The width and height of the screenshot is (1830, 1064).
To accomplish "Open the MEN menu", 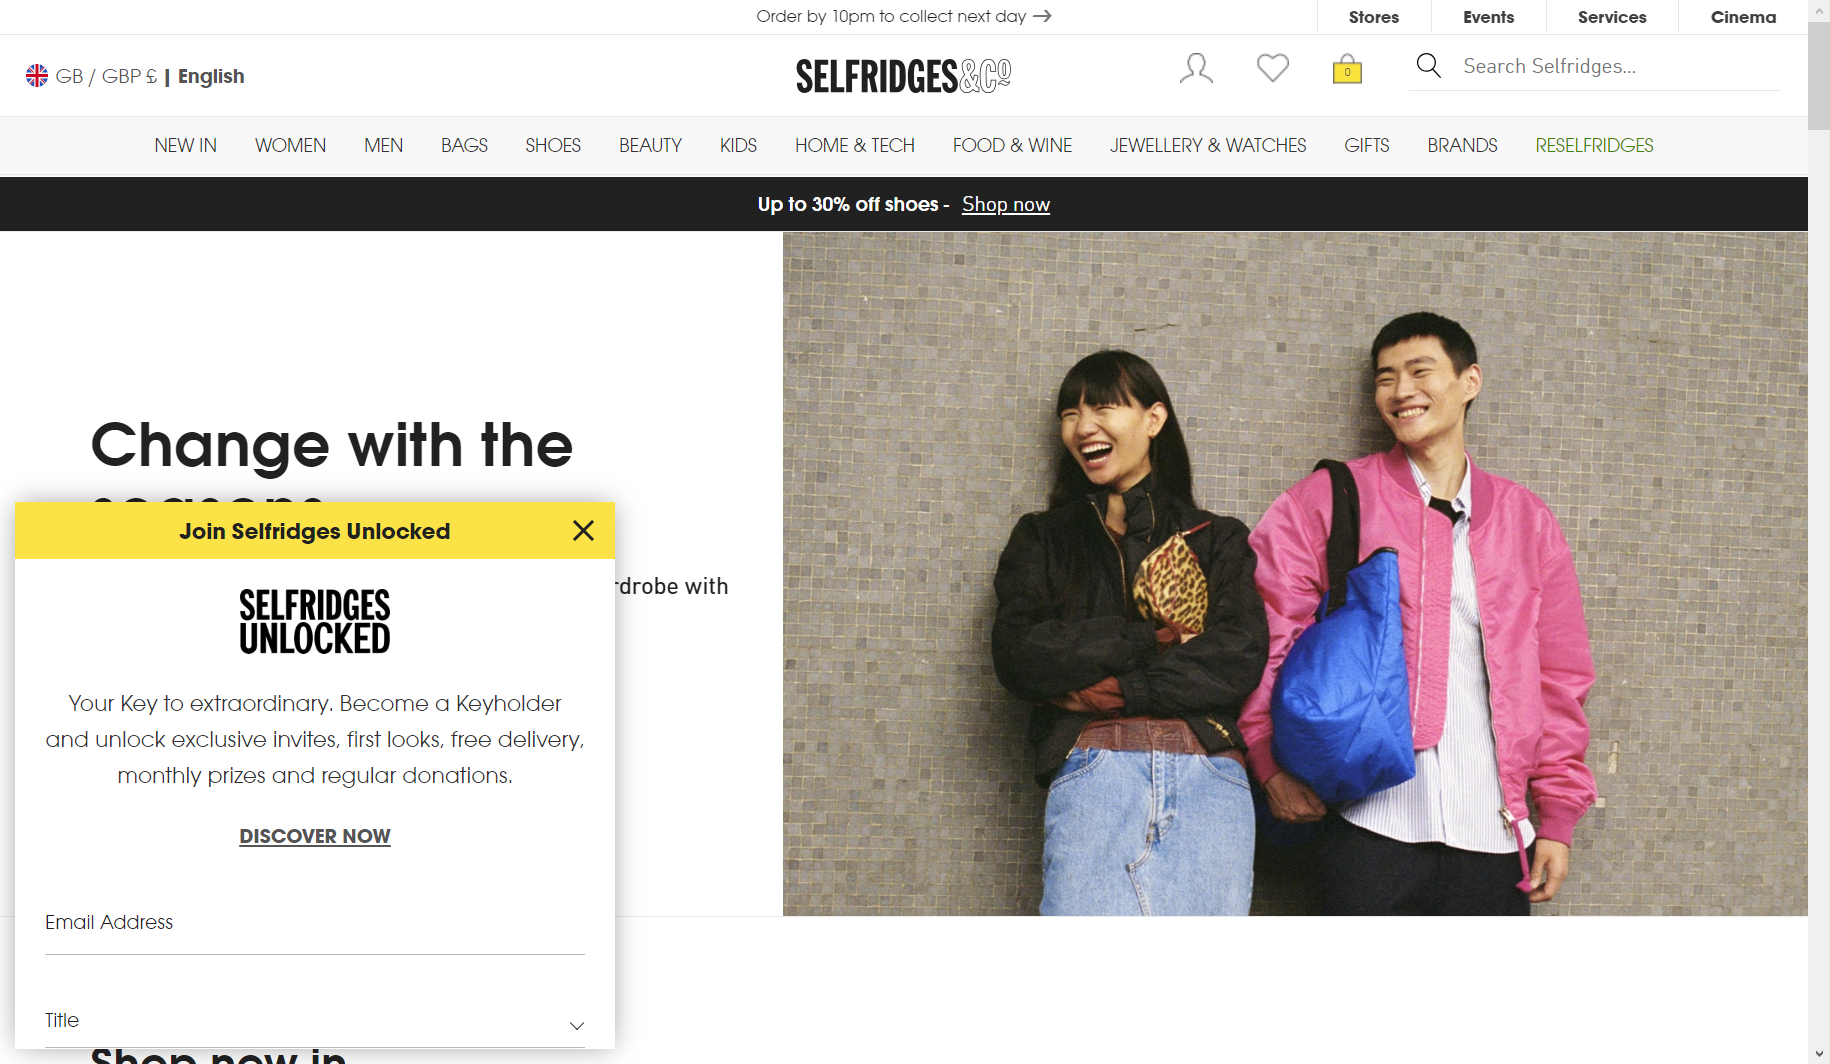I will [x=383, y=146].
